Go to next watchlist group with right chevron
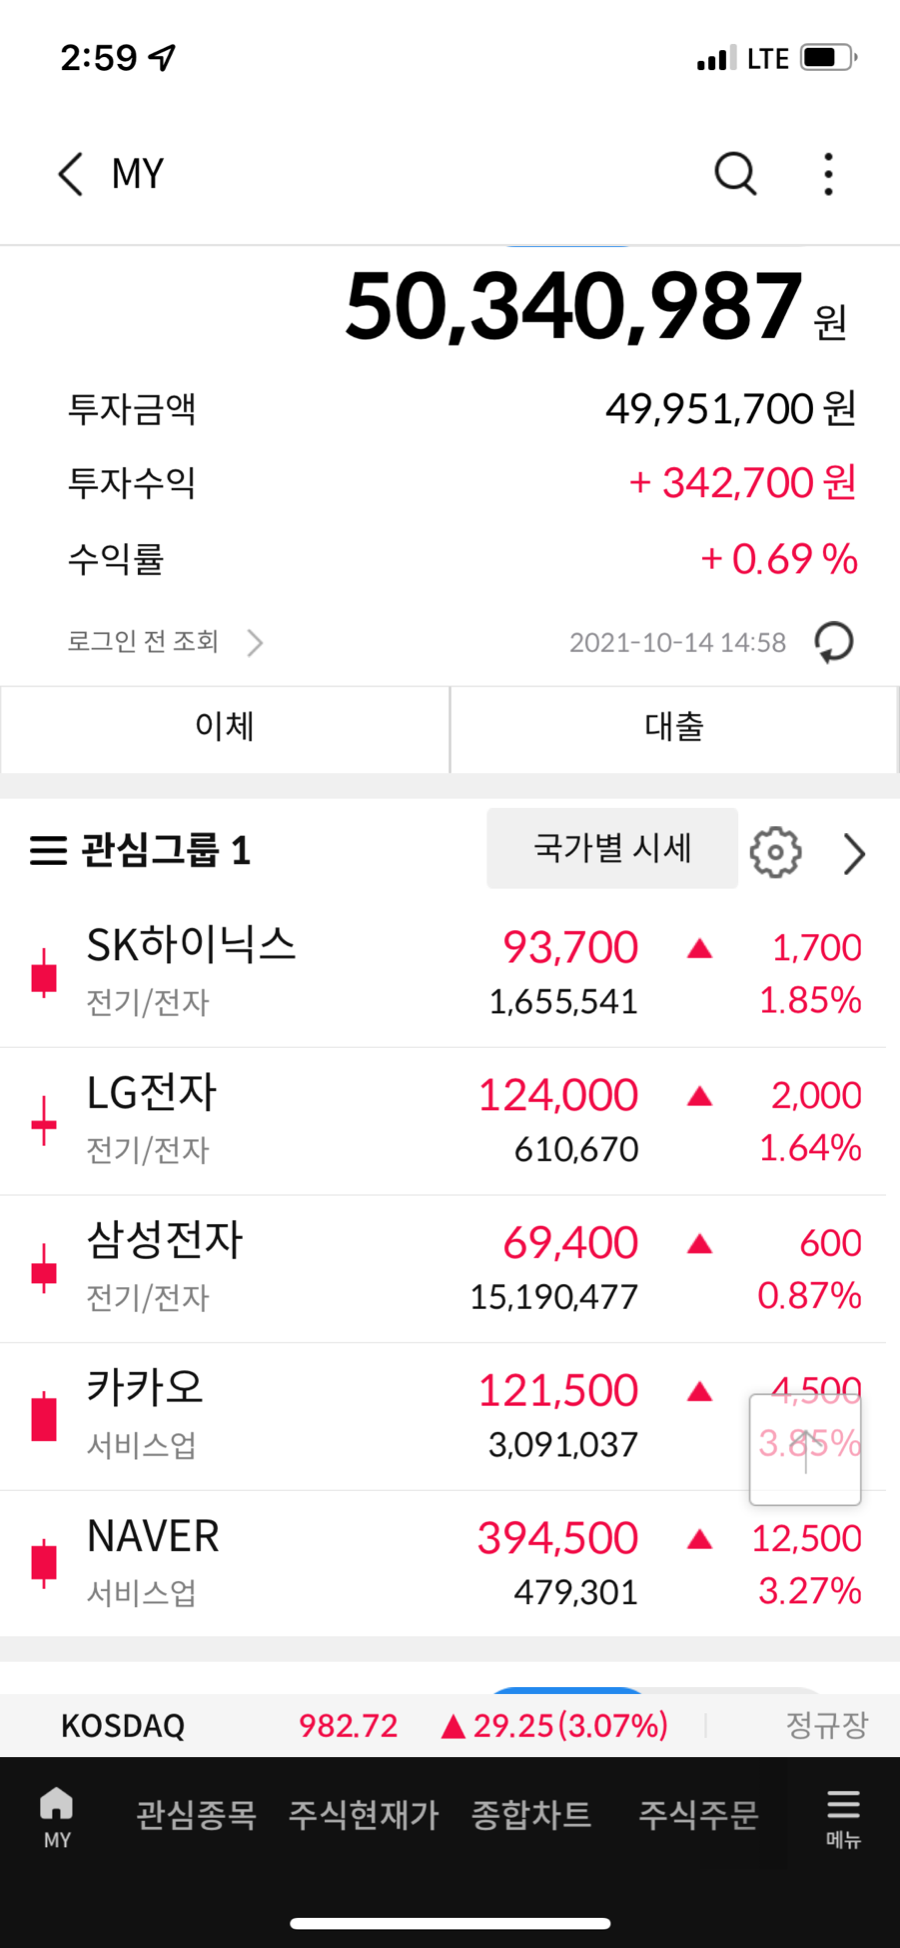This screenshot has width=900, height=1948. 854,853
